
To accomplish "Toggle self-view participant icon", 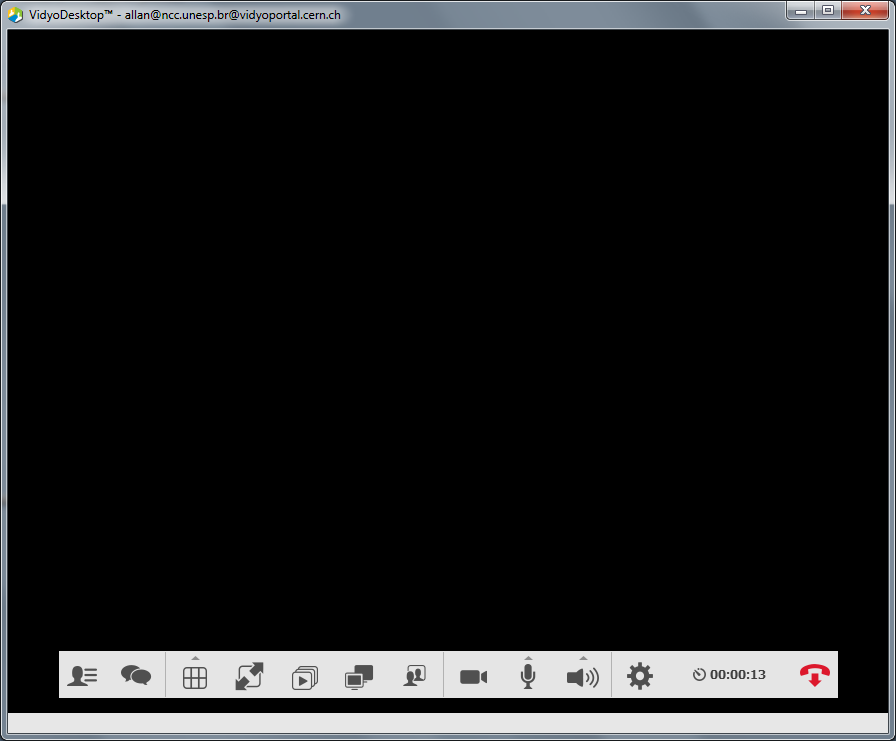I will coord(414,676).
